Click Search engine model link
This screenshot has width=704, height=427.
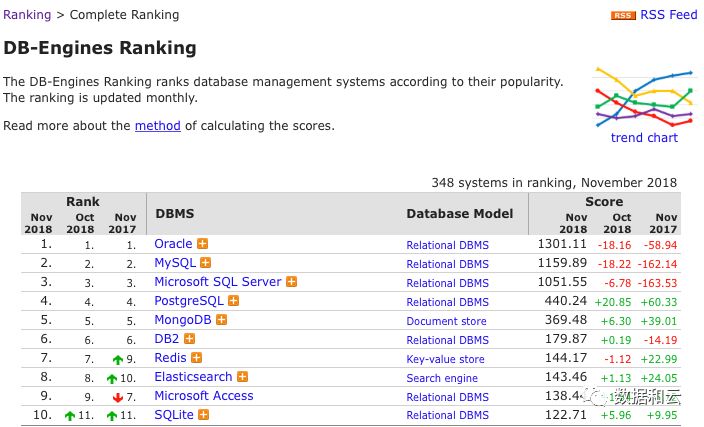tap(442, 378)
